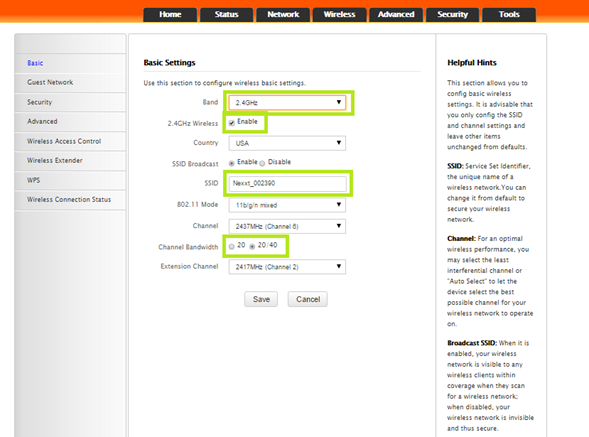589x437 pixels.
Task: Open the Band dropdown showing 2.4GHz
Action: click(x=287, y=103)
